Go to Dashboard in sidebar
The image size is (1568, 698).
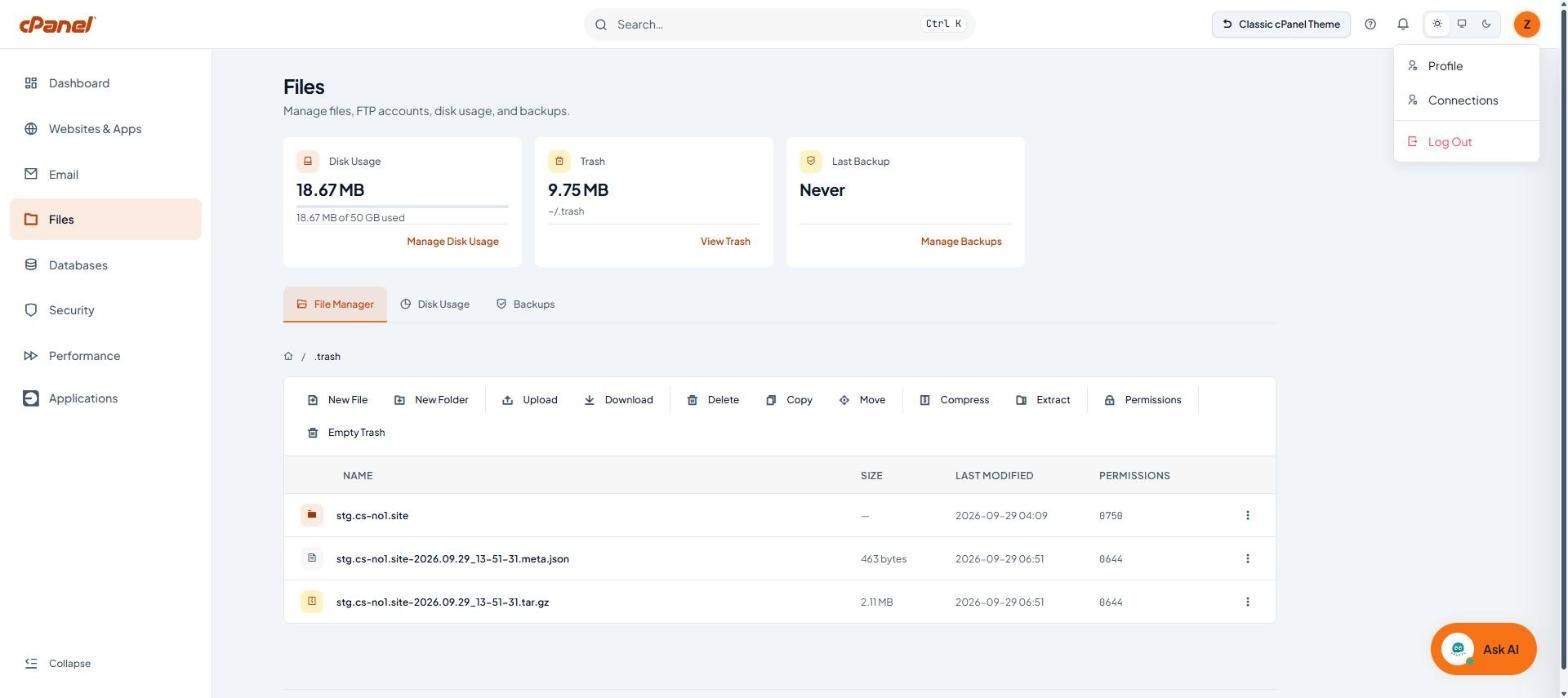click(x=105, y=83)
